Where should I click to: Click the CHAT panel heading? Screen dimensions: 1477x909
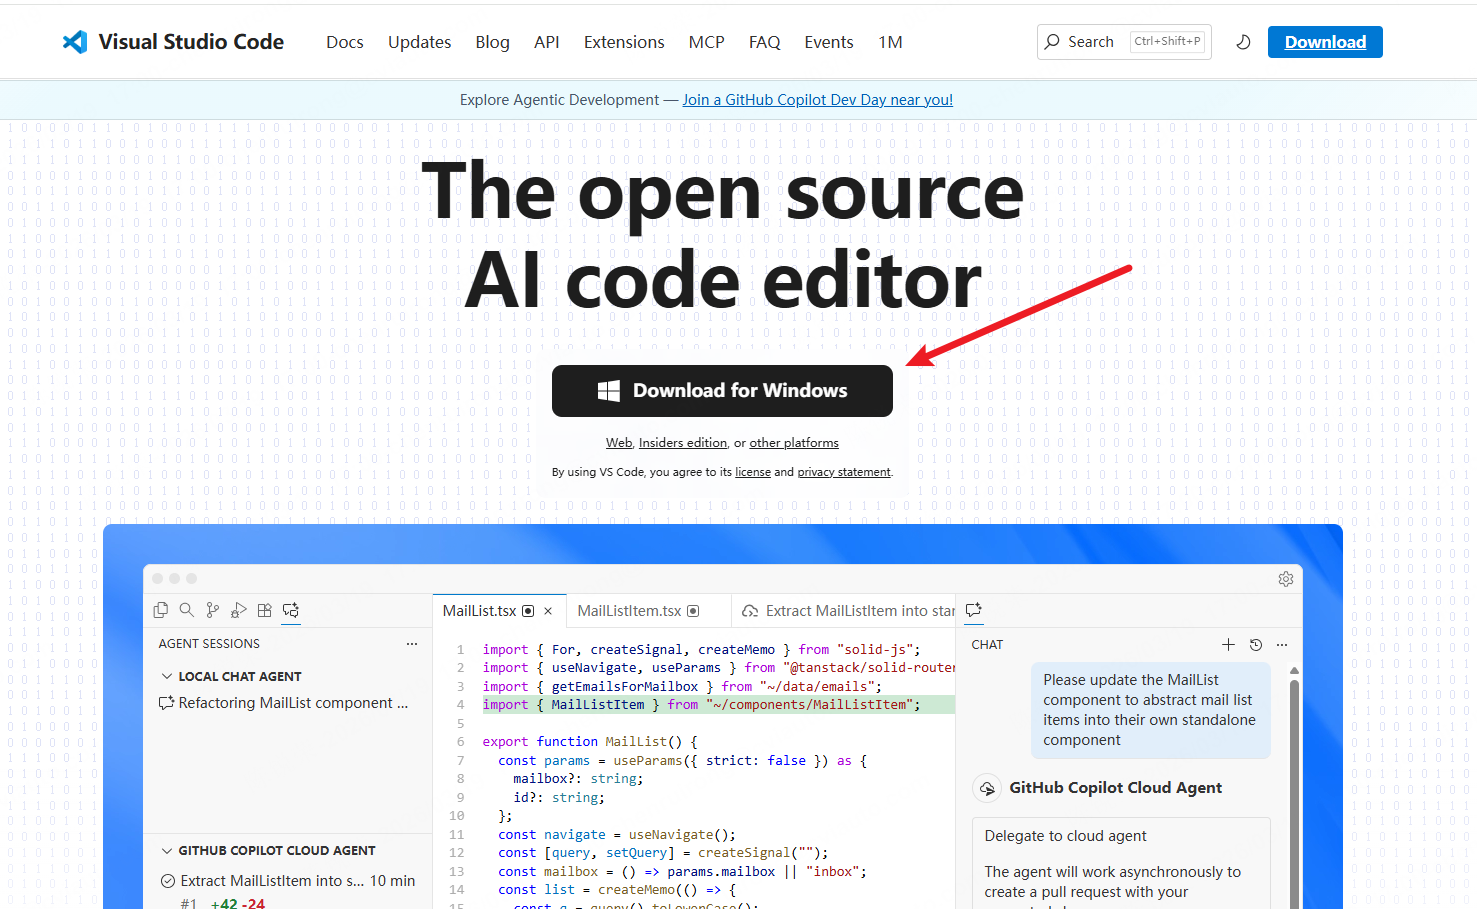[987, 645]
